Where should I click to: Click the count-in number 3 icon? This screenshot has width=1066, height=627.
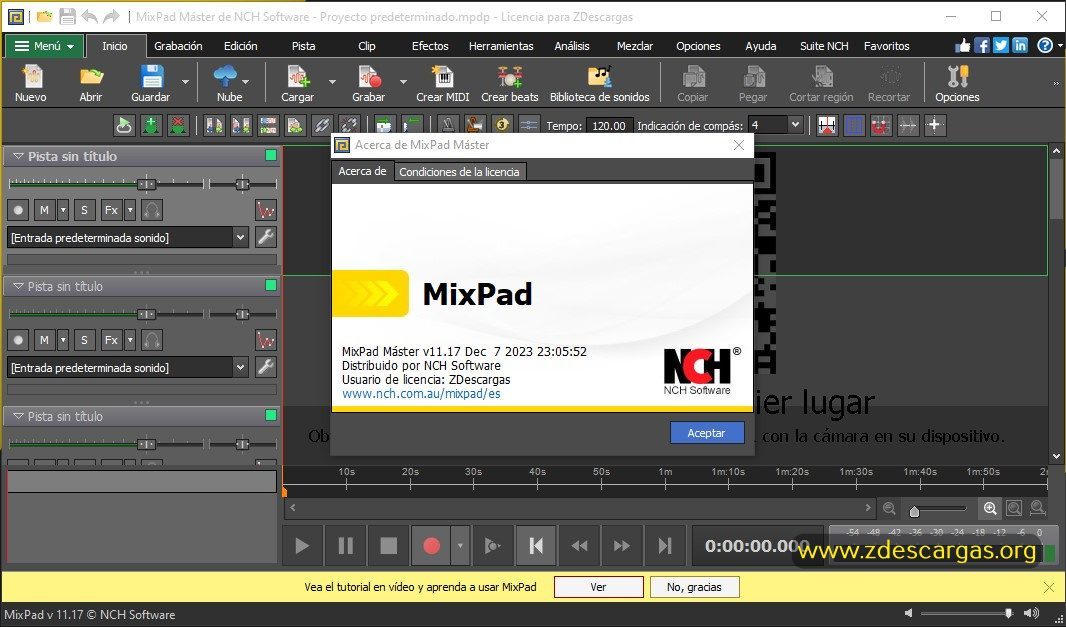pos(502,125)
